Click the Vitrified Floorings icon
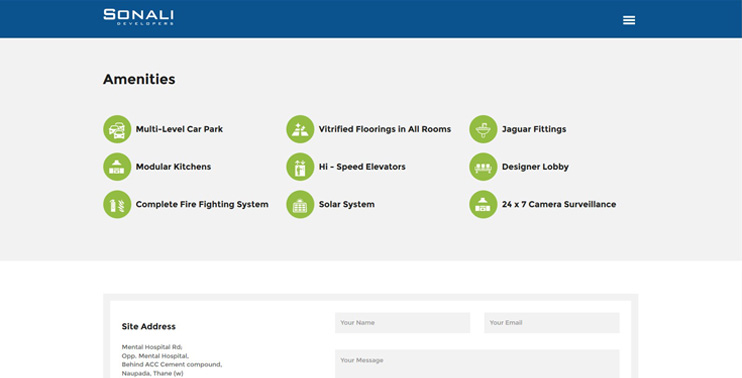Image resolution: width=742 pixels, height=378 pixels. click(300, 129)
